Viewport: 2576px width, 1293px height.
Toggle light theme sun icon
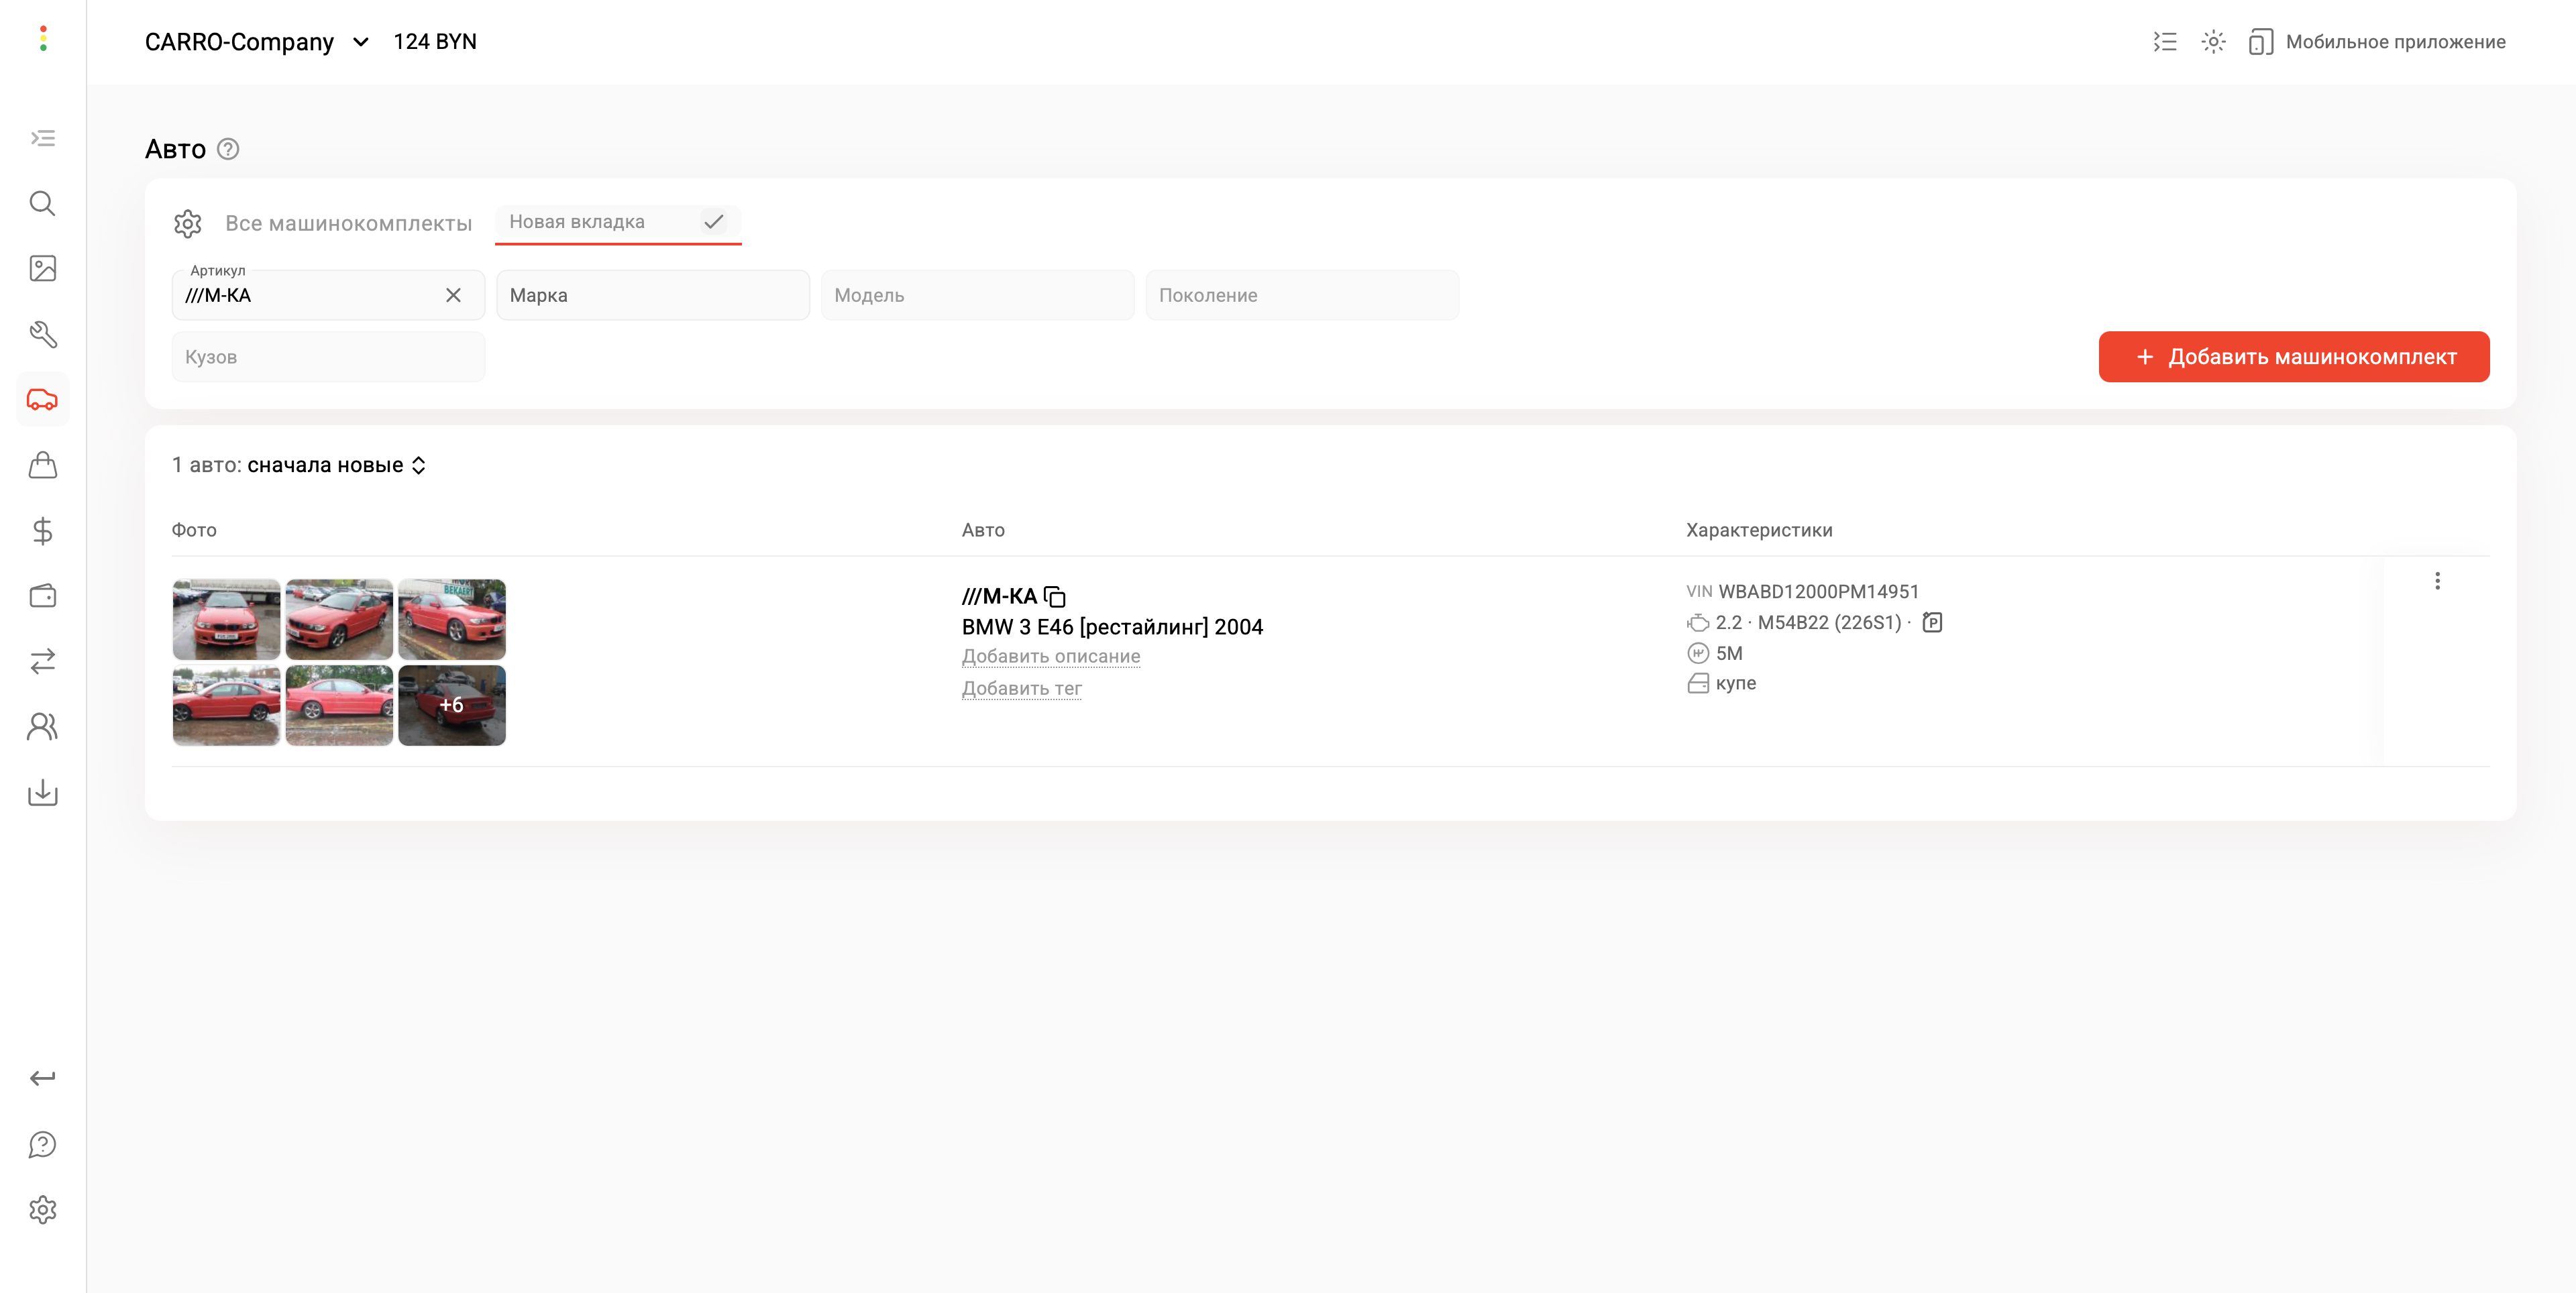click(2213, 42)
